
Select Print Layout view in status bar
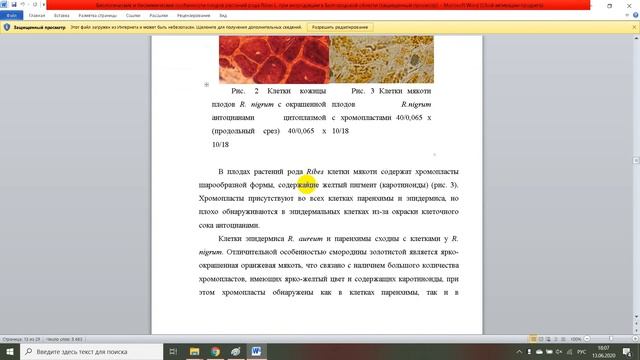(533, 339)
